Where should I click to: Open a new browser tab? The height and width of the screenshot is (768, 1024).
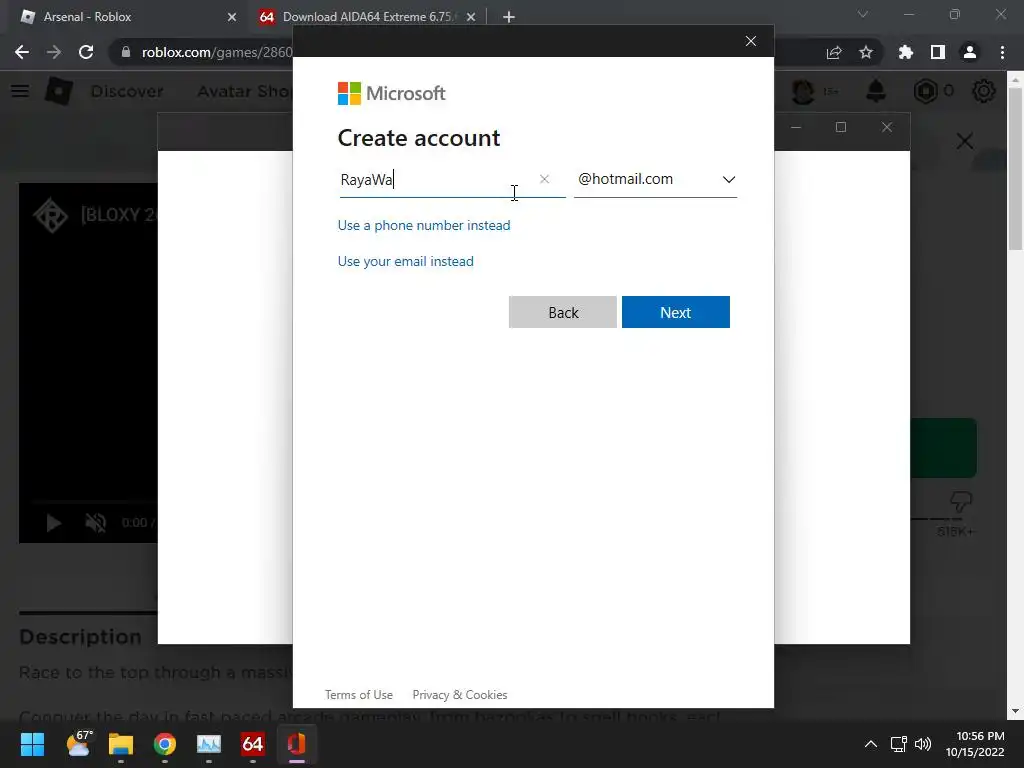point(509,17)
